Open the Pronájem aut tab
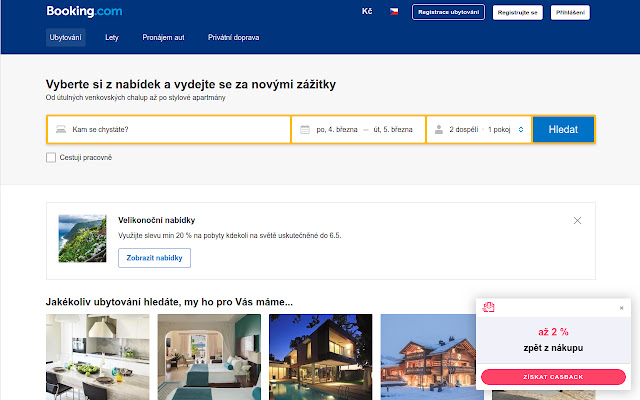 pyautogui.click(x=162, y=38)
